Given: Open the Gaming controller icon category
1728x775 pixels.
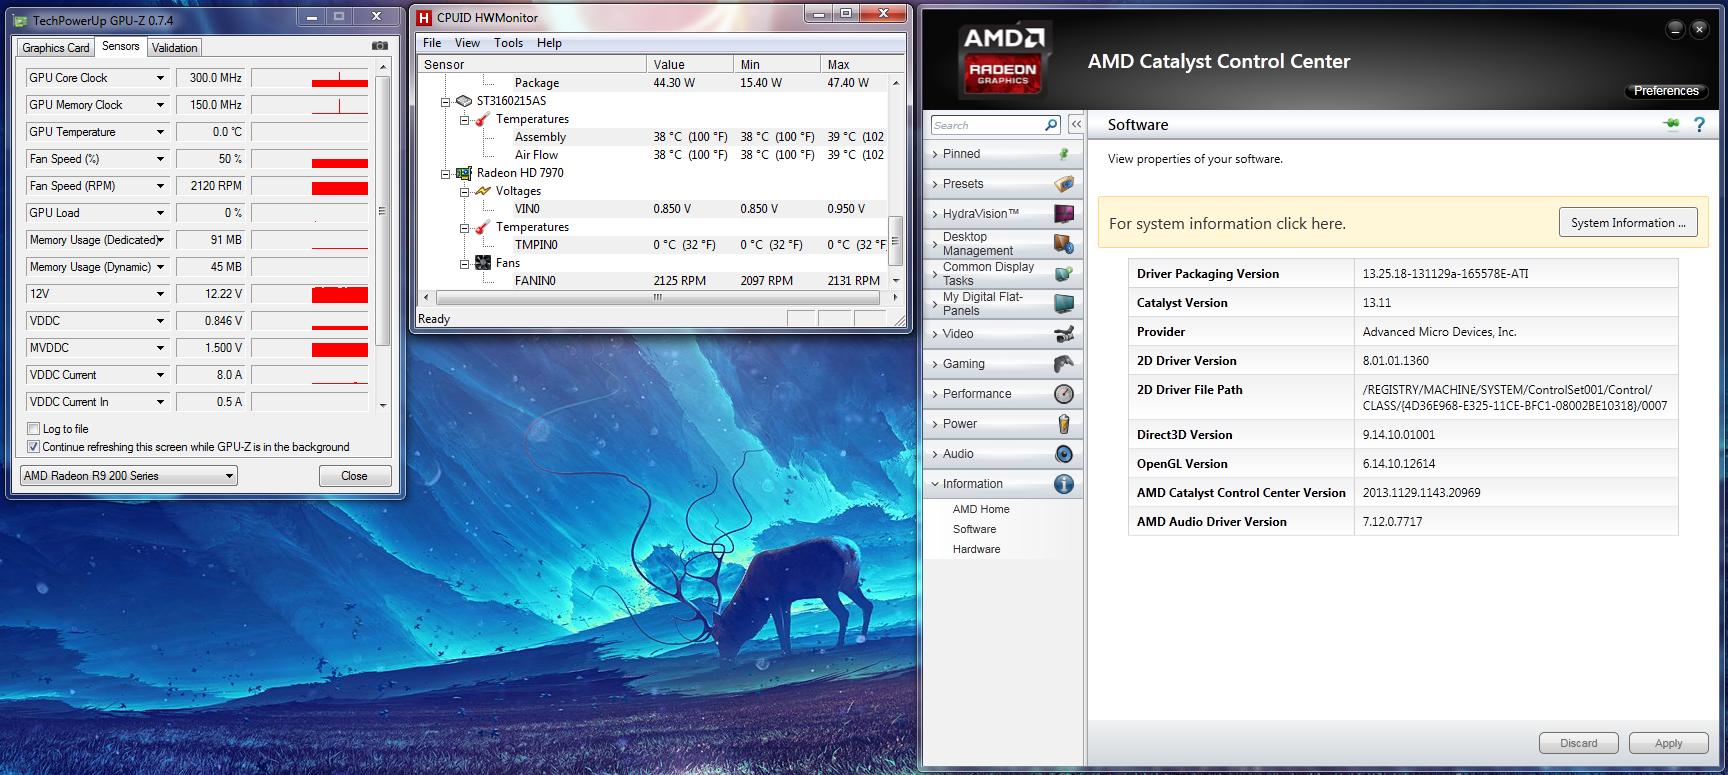Looking at the screenshot, I should (x=1063, y=364).
